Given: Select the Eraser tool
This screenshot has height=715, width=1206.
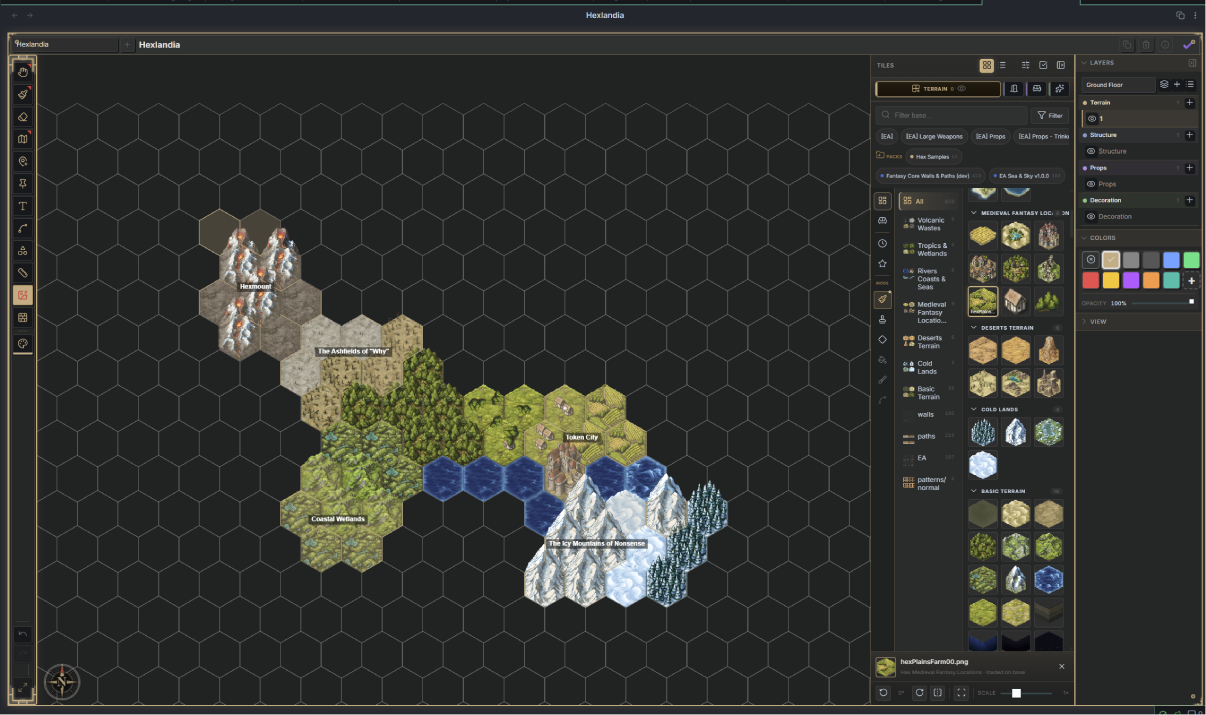Looking at the screenshot, I should coord(23,116).
